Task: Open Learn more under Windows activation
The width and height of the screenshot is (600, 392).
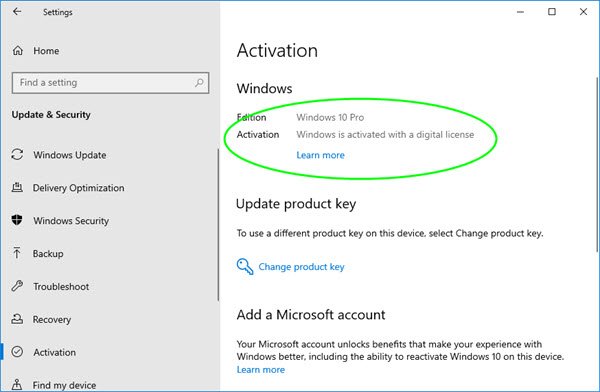Action: (x=320, y=155)
